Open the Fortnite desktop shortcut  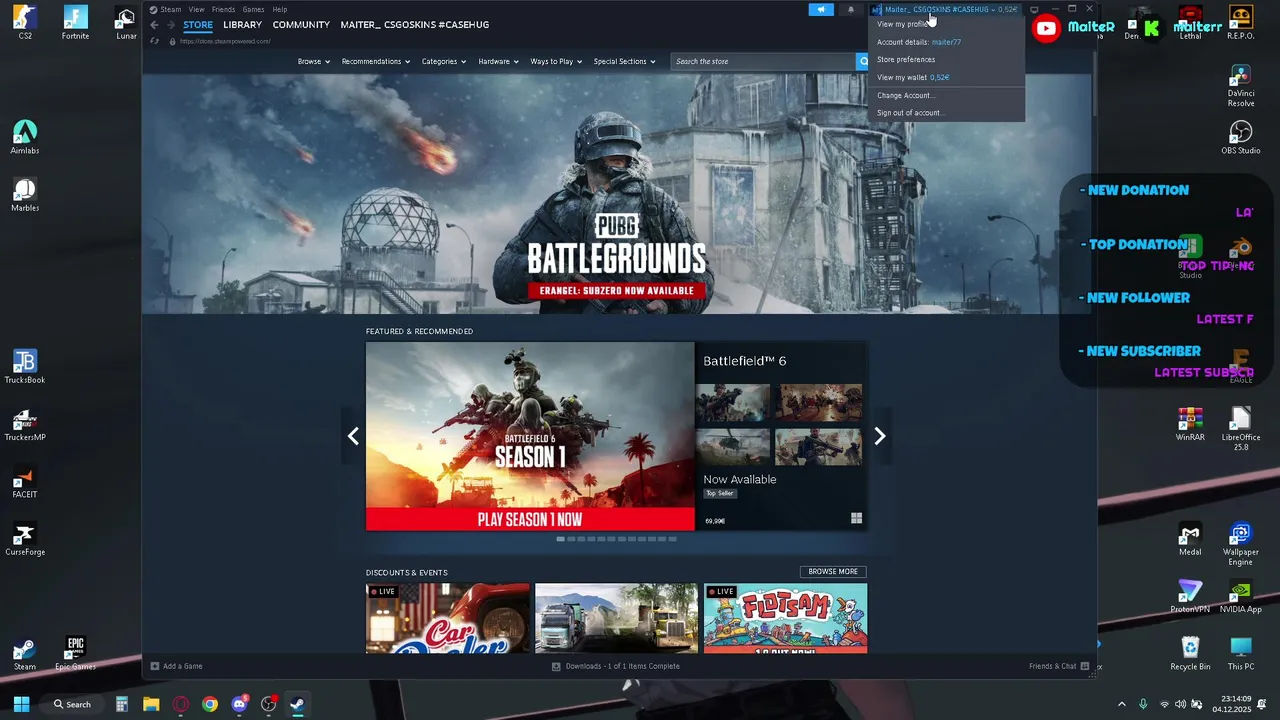[75, 23]
